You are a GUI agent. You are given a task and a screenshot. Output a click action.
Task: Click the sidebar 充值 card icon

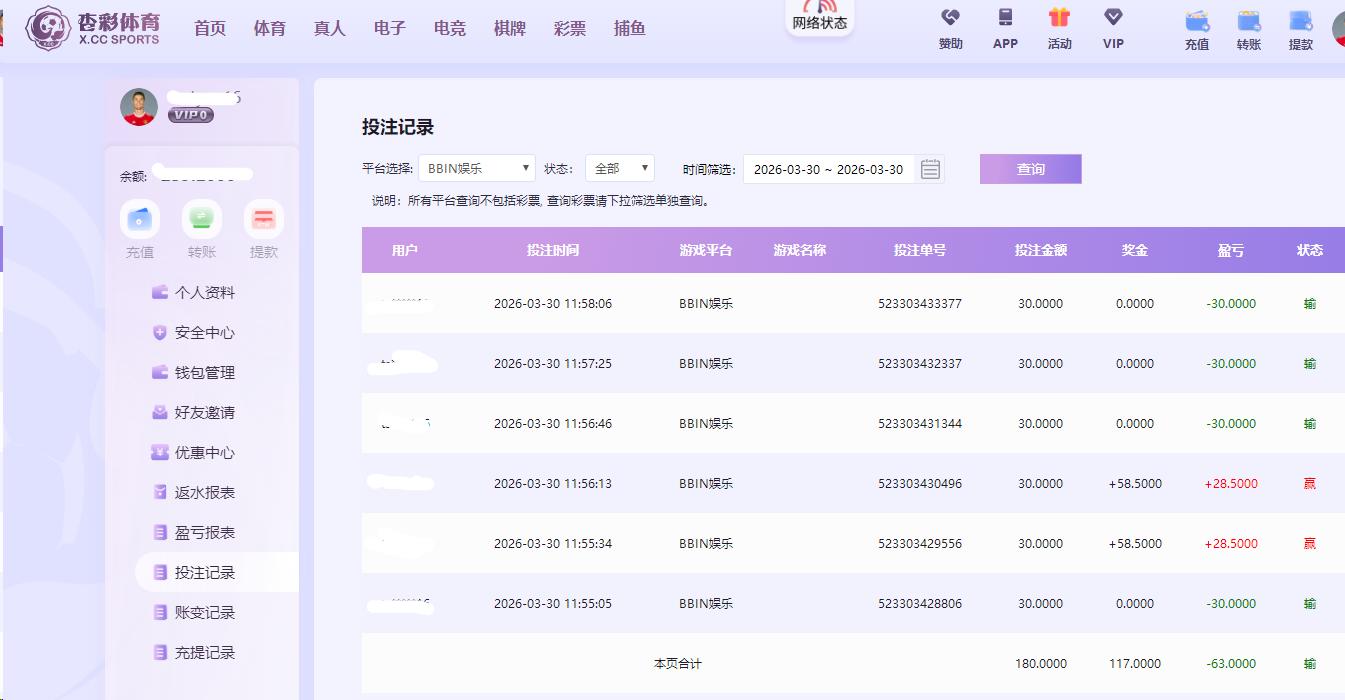140,219
